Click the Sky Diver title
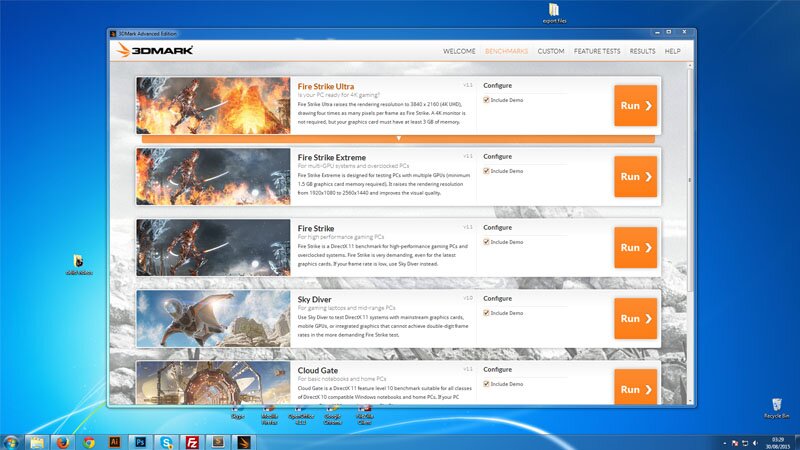 point(314,299)
